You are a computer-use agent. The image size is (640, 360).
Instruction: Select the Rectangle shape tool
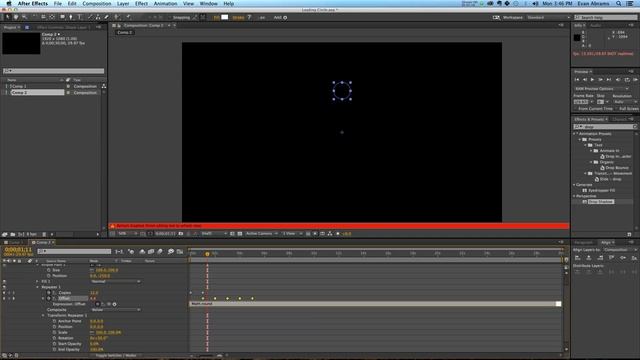coord(62,17)
